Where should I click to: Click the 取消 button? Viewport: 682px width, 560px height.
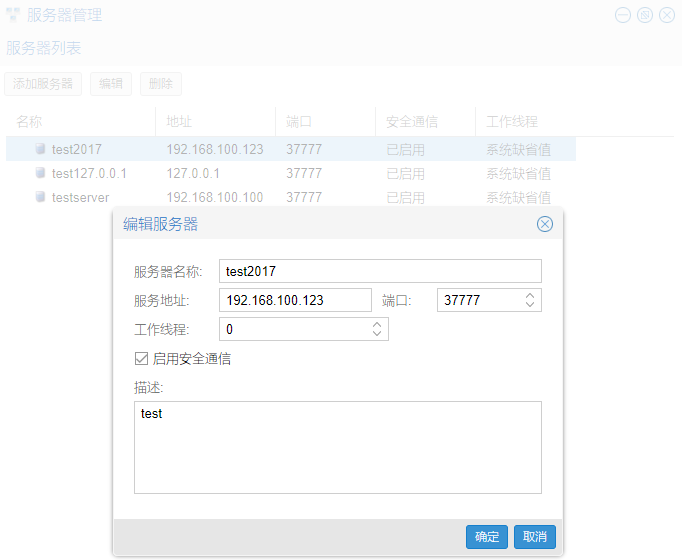(x=535, y=537)
